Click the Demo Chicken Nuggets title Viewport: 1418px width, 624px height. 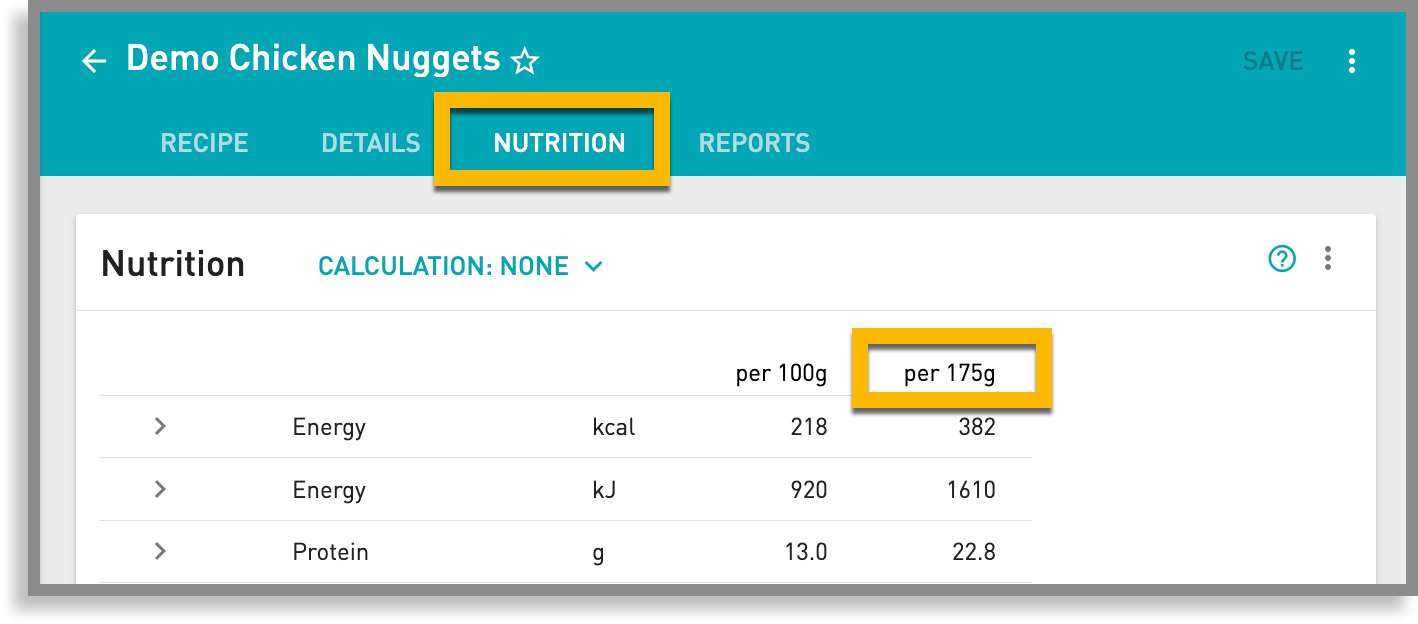(311, 58)
